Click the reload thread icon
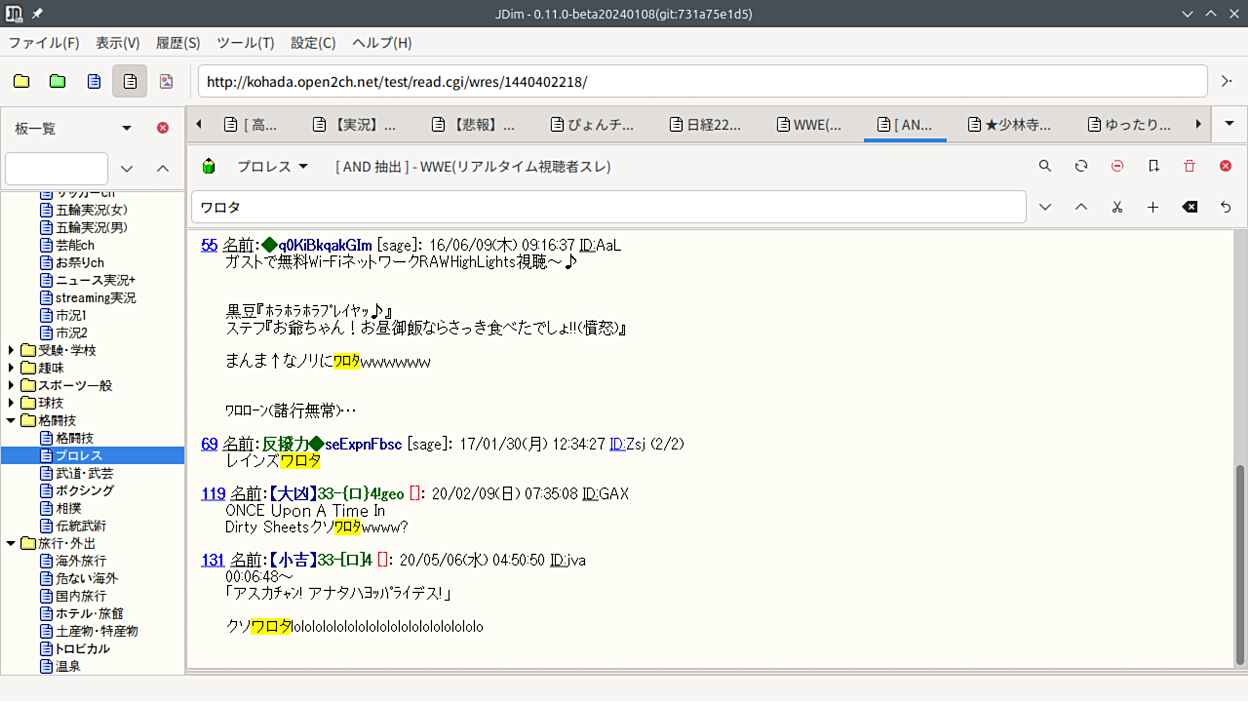Screen dimensions: 1248x702 [1081, 166]
